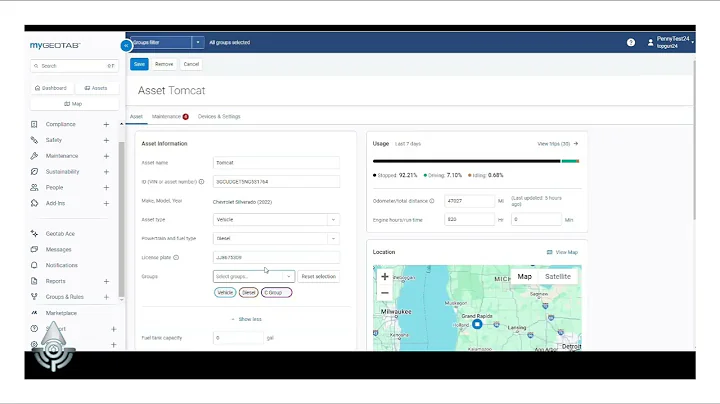Open the PennyTest24 user account menu

(x=670, y=42)
